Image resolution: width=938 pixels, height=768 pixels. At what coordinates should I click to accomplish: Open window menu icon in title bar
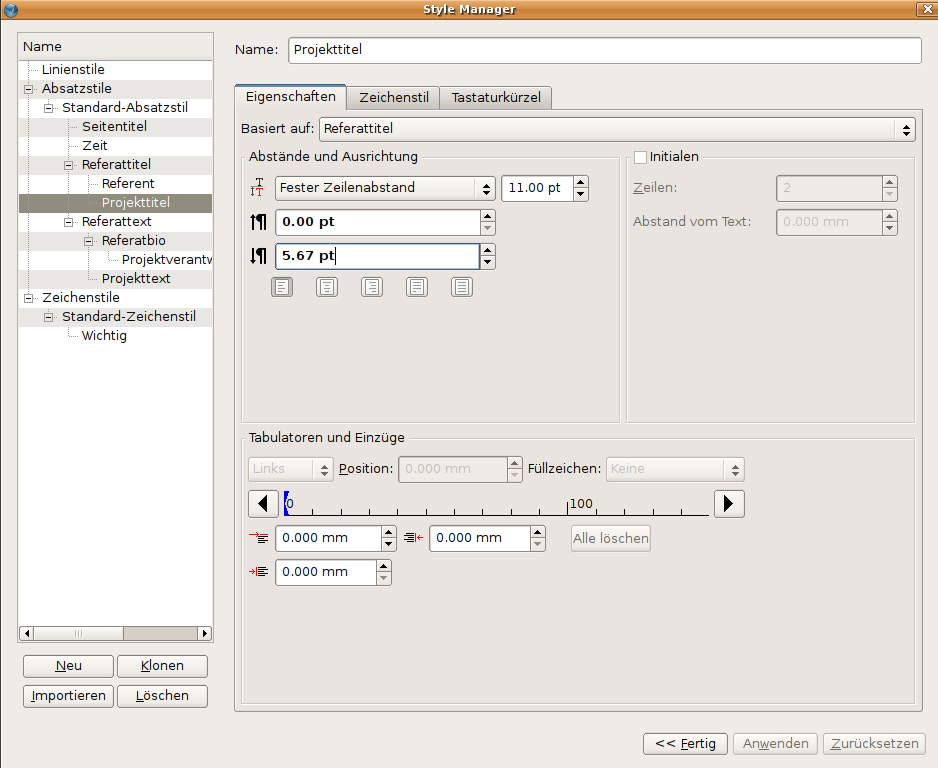coord(11,10)
